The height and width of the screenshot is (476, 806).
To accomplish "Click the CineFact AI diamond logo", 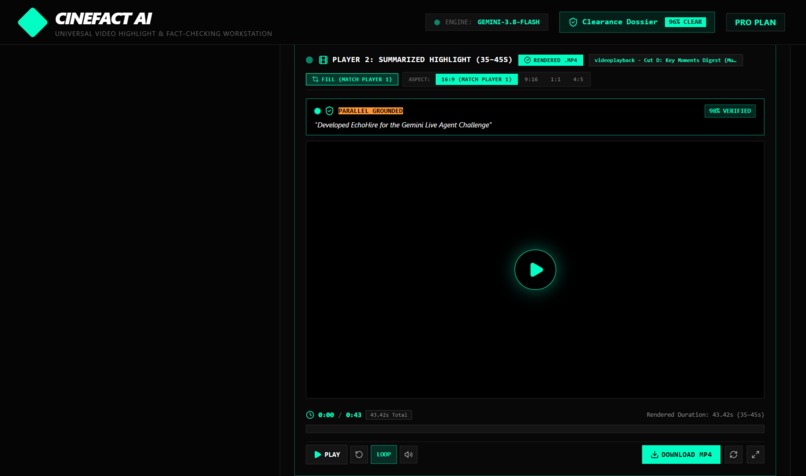I will coord(32,22).
